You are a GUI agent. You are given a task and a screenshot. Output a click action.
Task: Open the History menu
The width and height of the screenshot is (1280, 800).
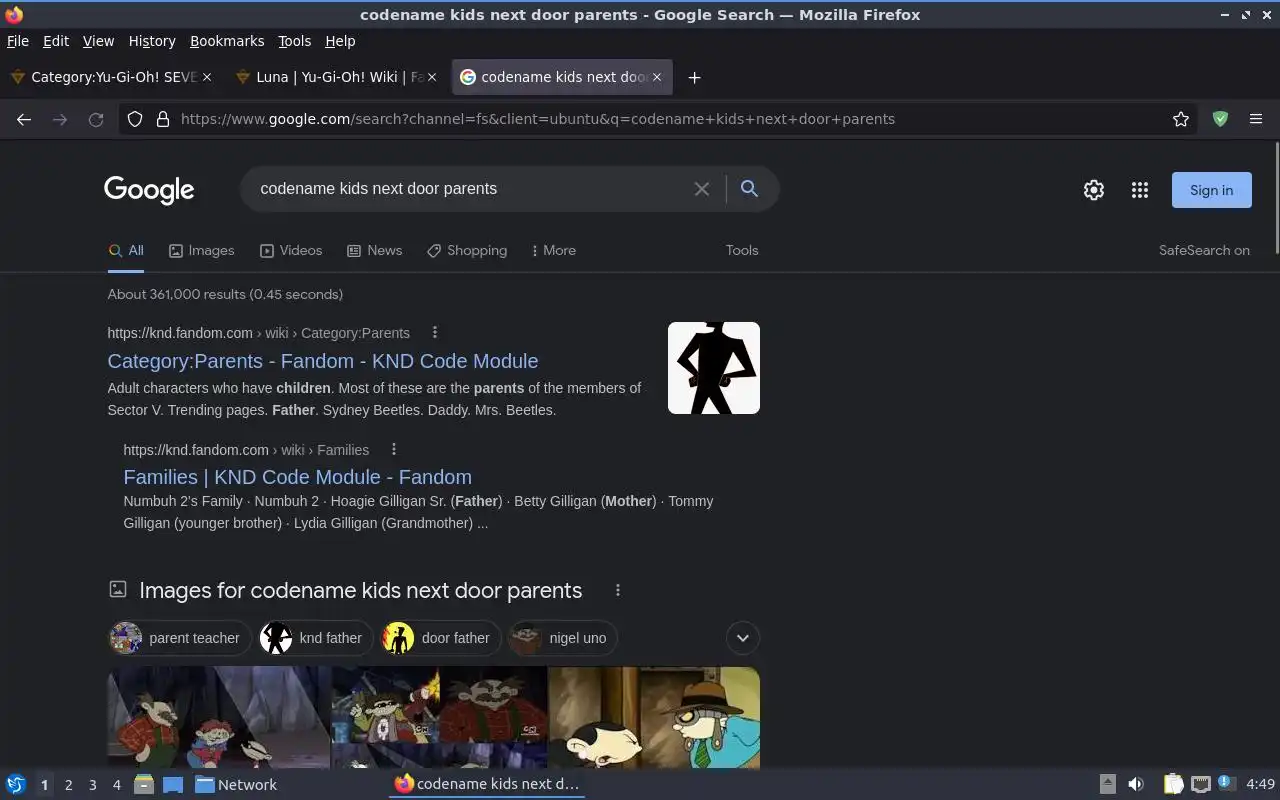pos(152,41)
